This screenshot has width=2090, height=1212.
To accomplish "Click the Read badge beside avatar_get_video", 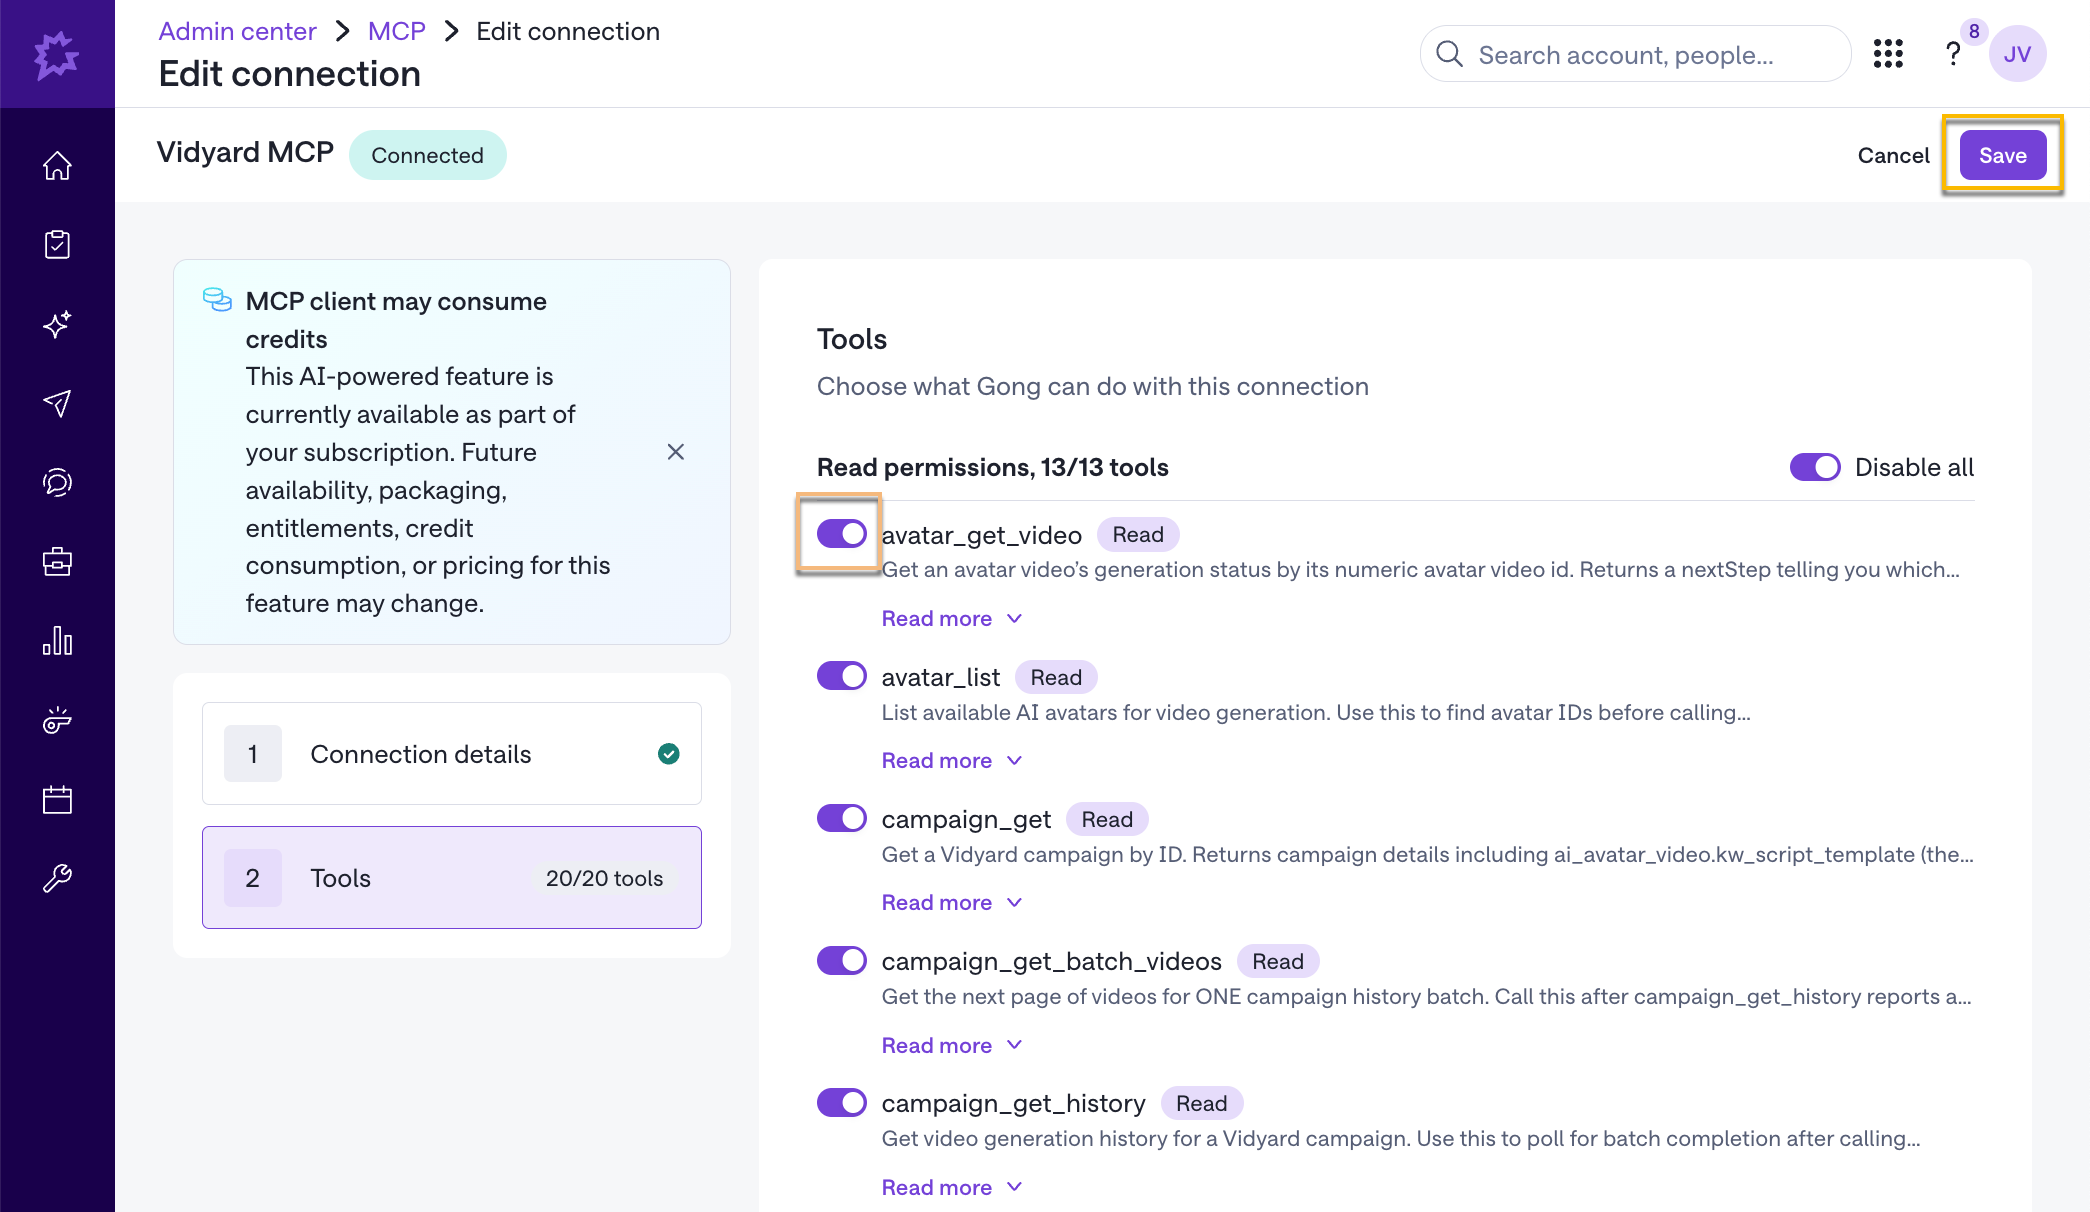I will [1138, 534].
